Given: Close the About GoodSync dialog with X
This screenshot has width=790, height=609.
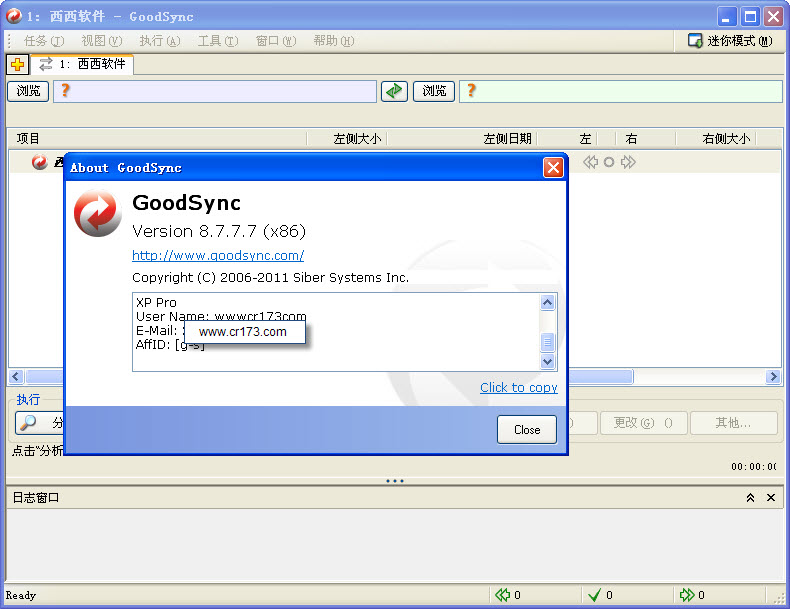Looking at the screenshot, I should point(553,168).
